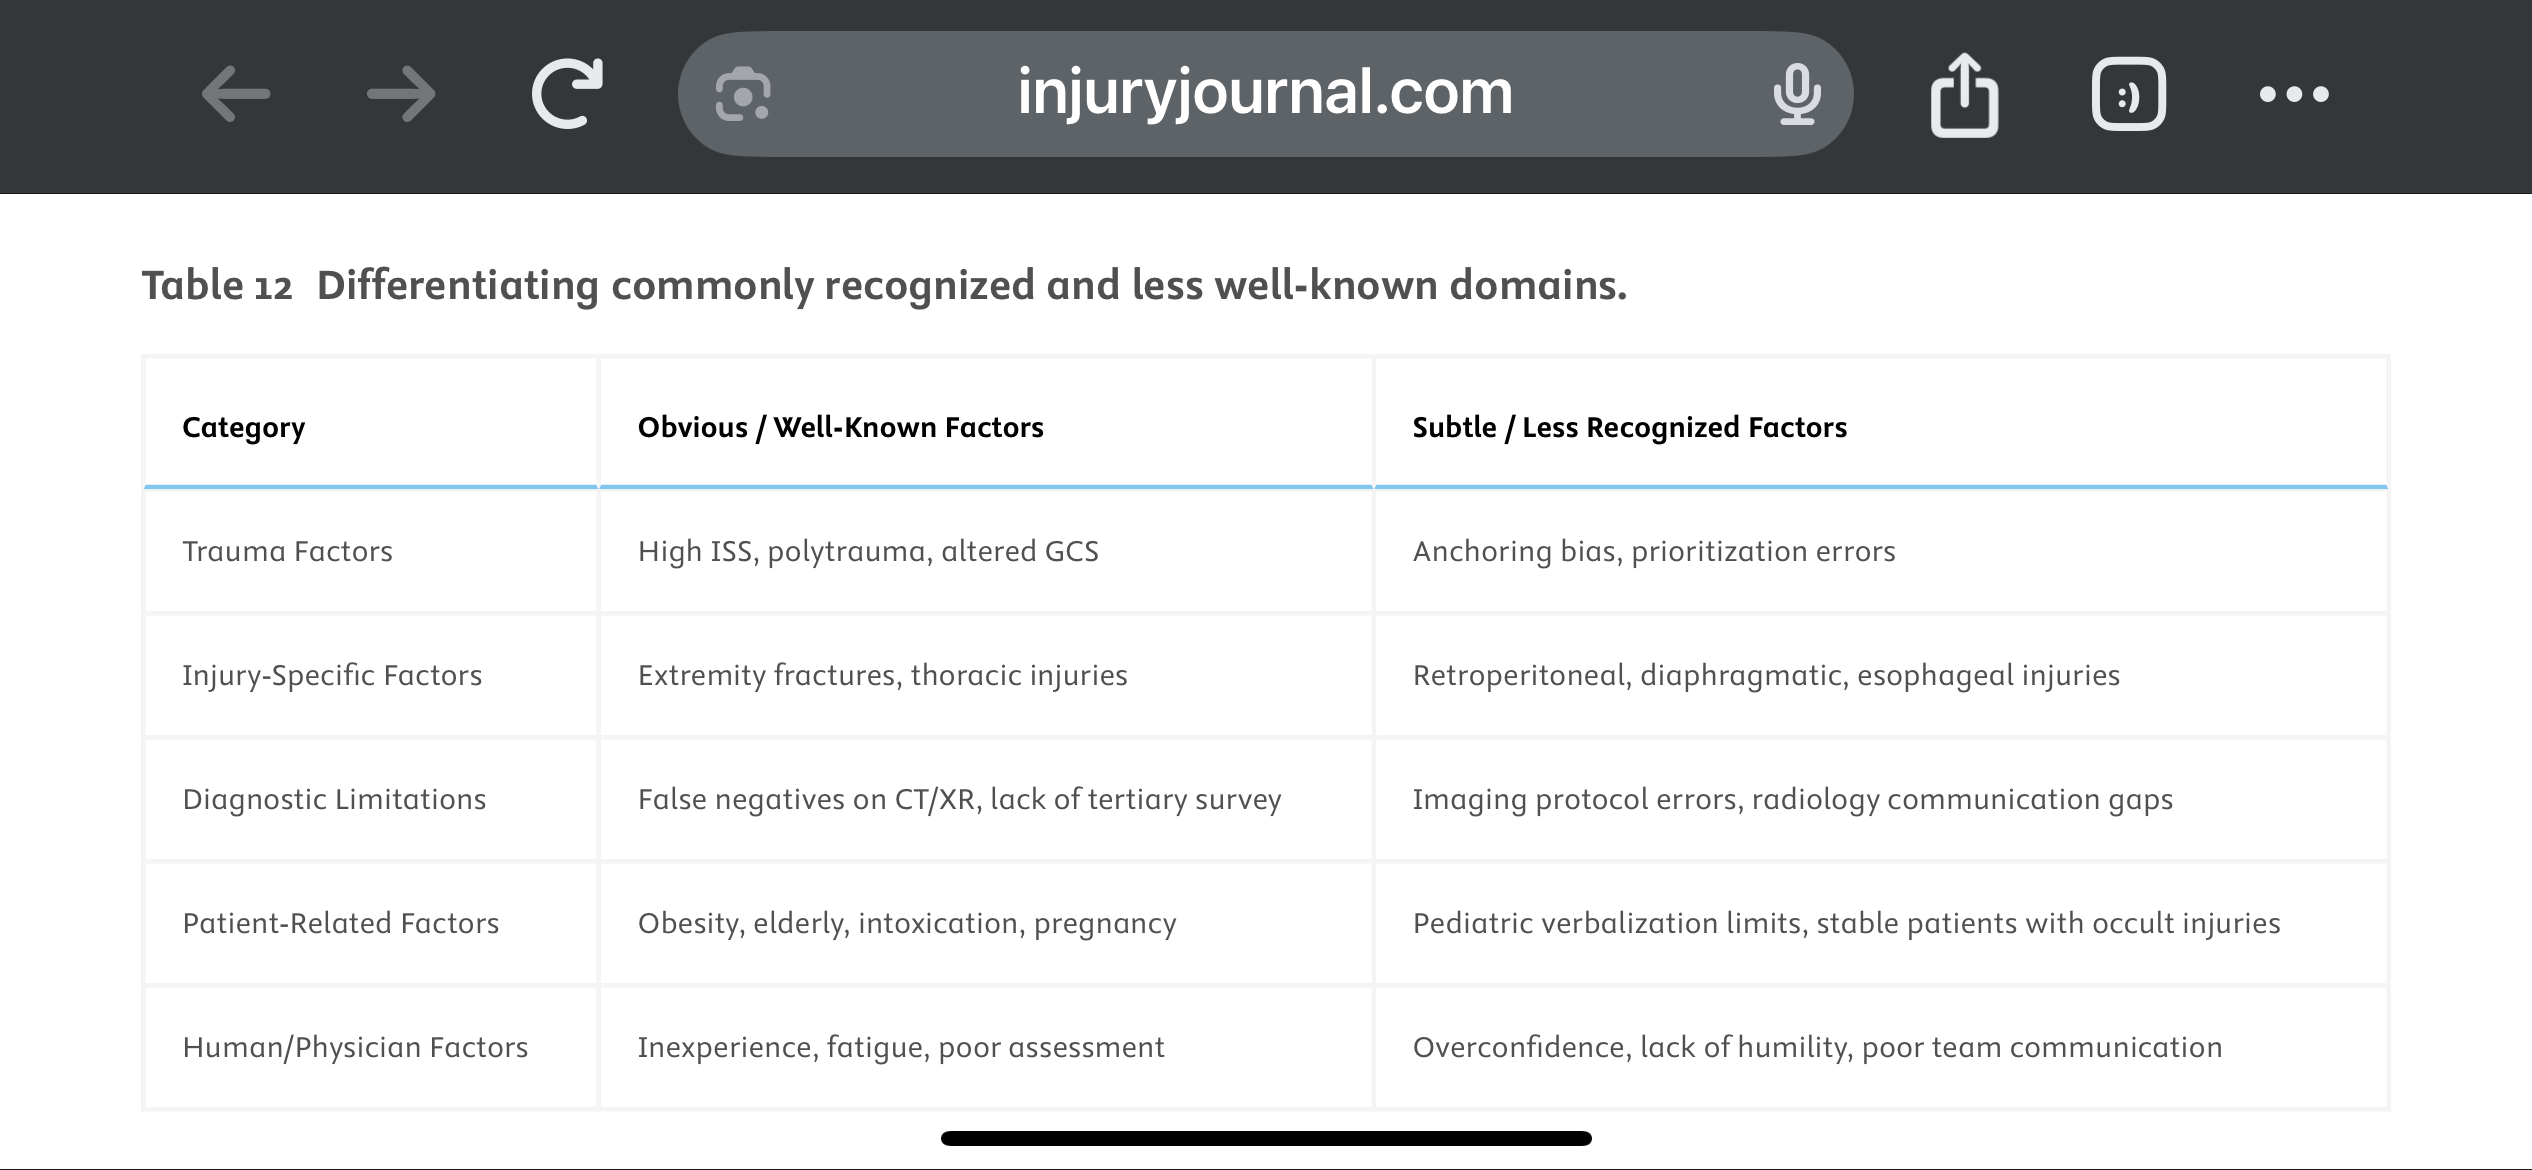Click the Trauma Factors row label
The width and height of the screenshot is (2532, 1170).
[x=287, y=551]
